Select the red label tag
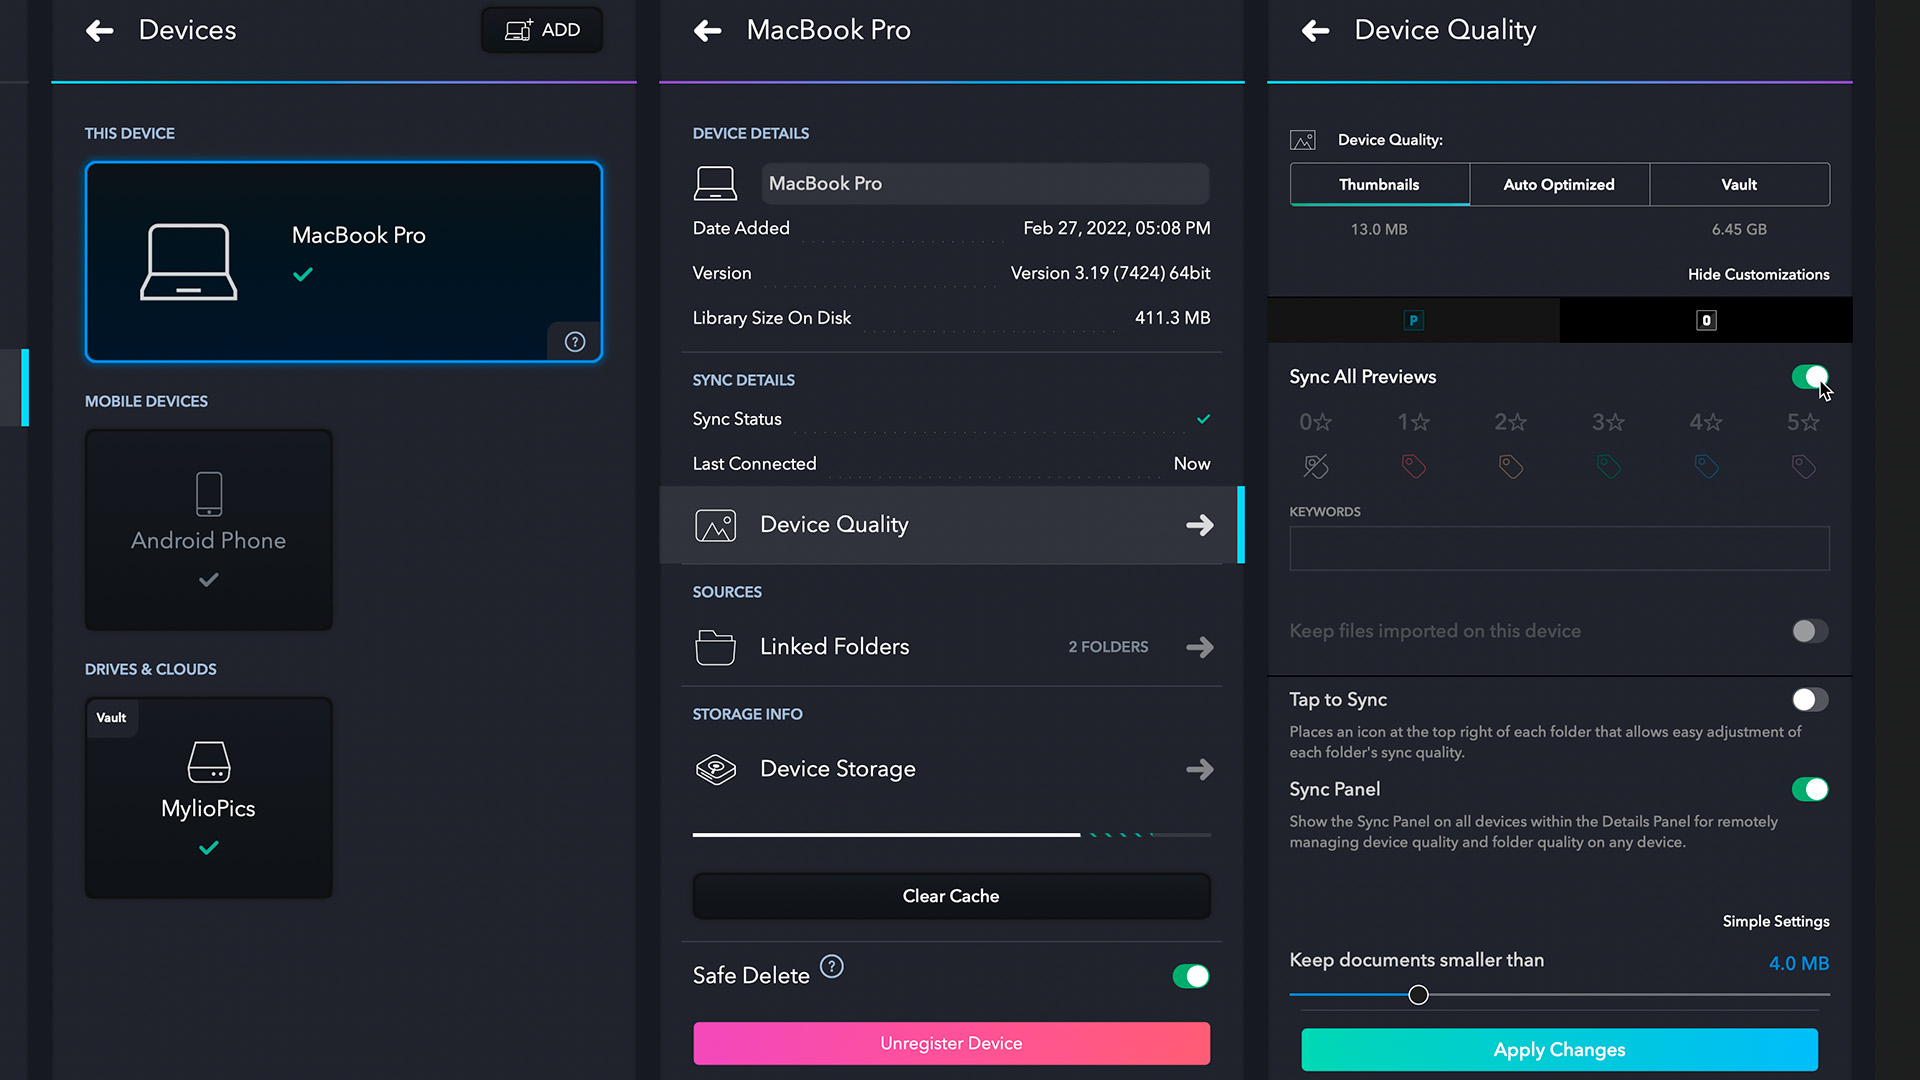 [x=1414, y=466]
